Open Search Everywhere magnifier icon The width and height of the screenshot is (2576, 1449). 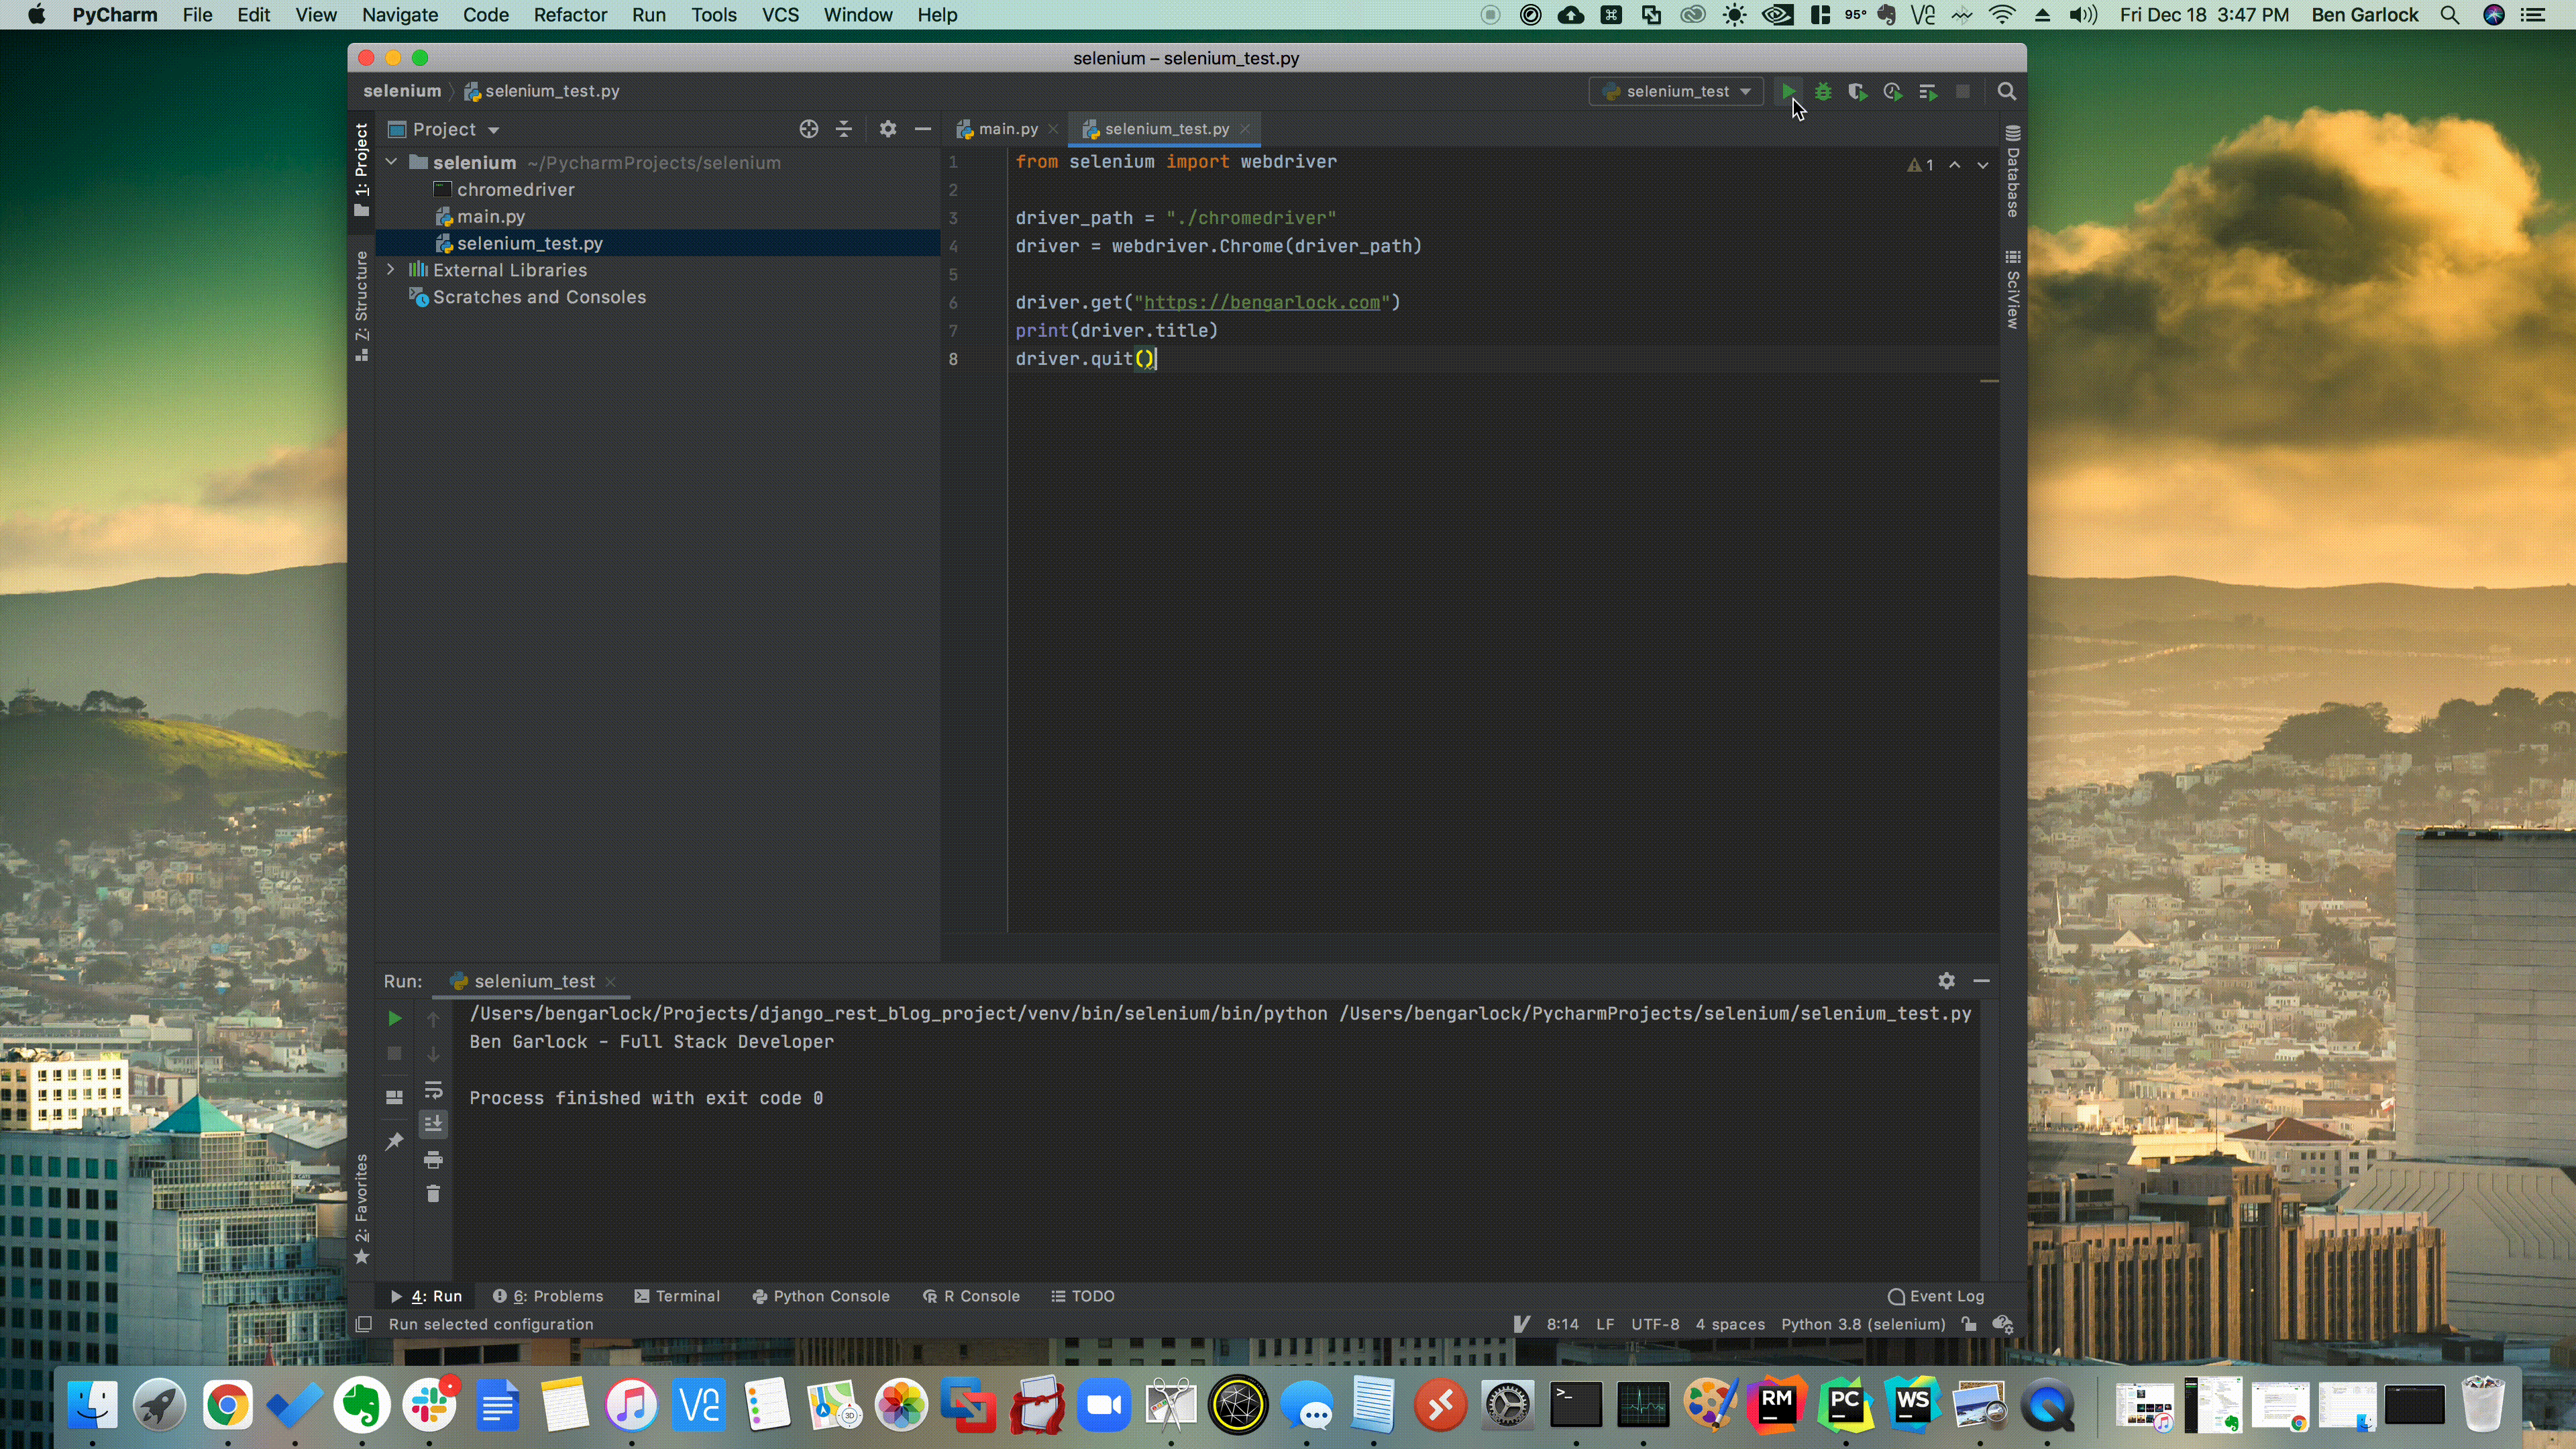(2006, 91)
